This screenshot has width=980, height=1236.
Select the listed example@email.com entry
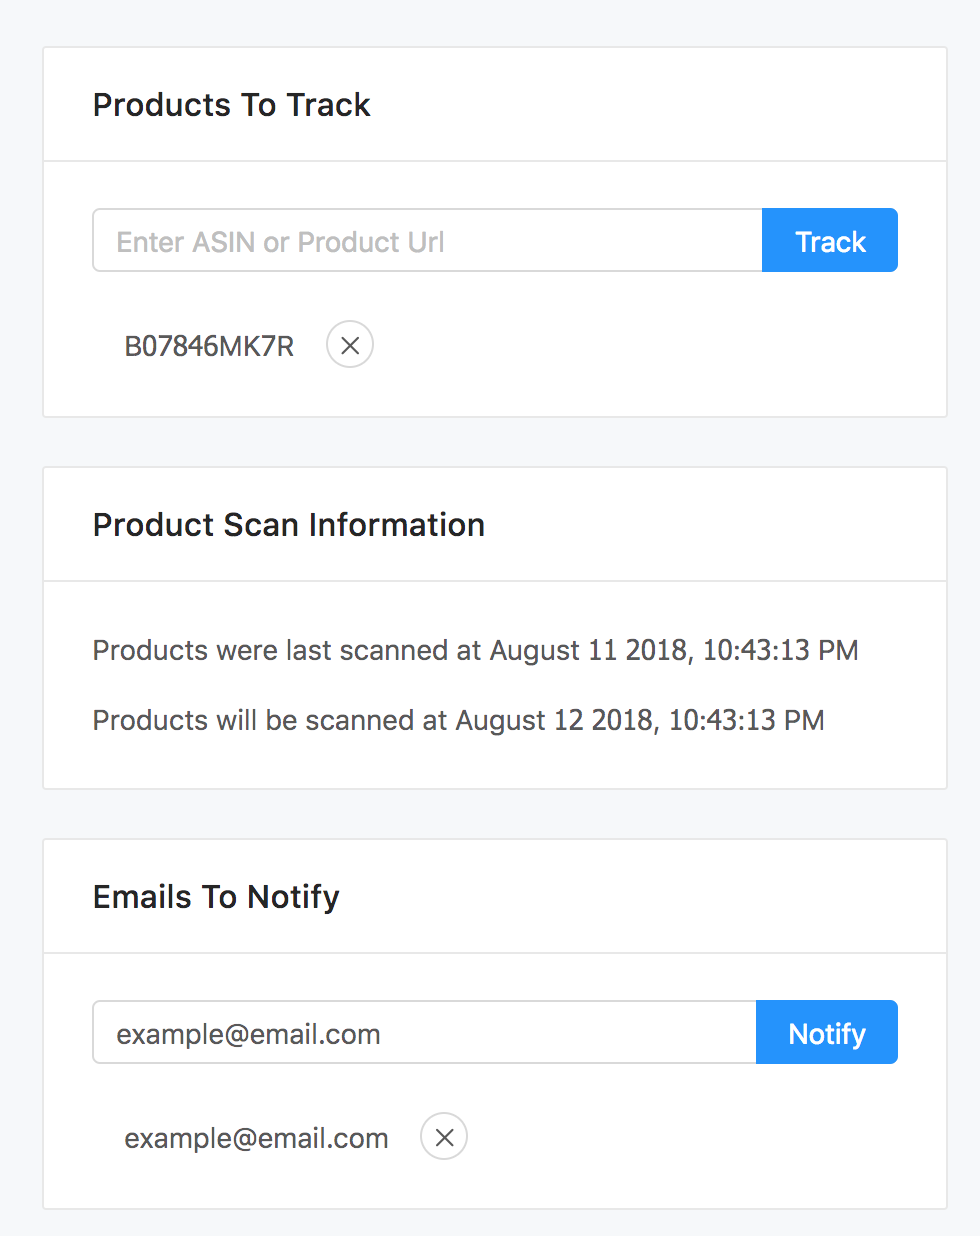256,1138
